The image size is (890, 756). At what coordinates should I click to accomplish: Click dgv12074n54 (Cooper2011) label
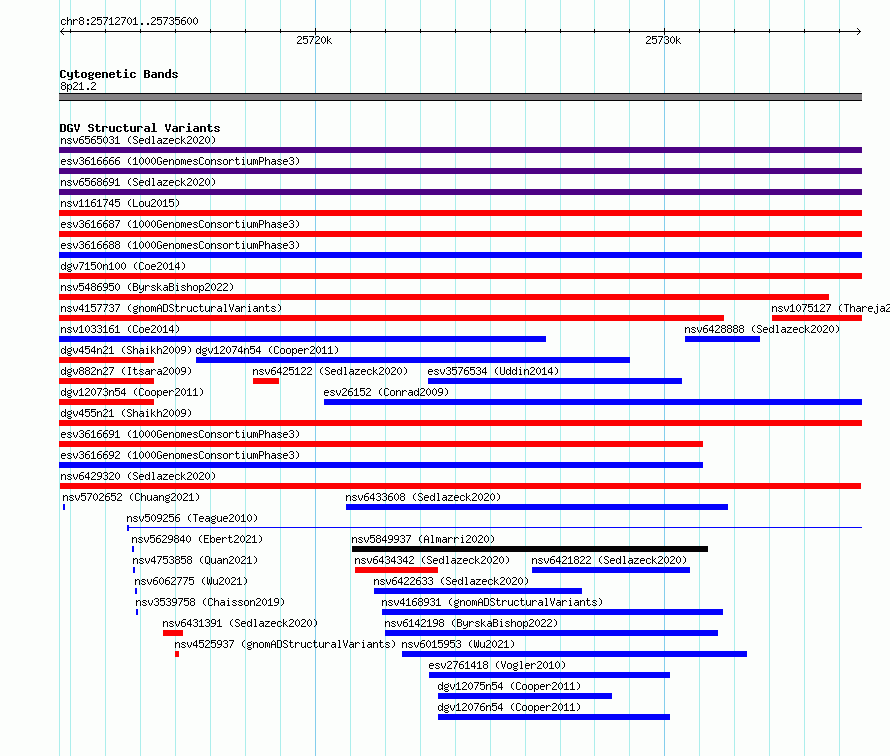pos(267,350)
